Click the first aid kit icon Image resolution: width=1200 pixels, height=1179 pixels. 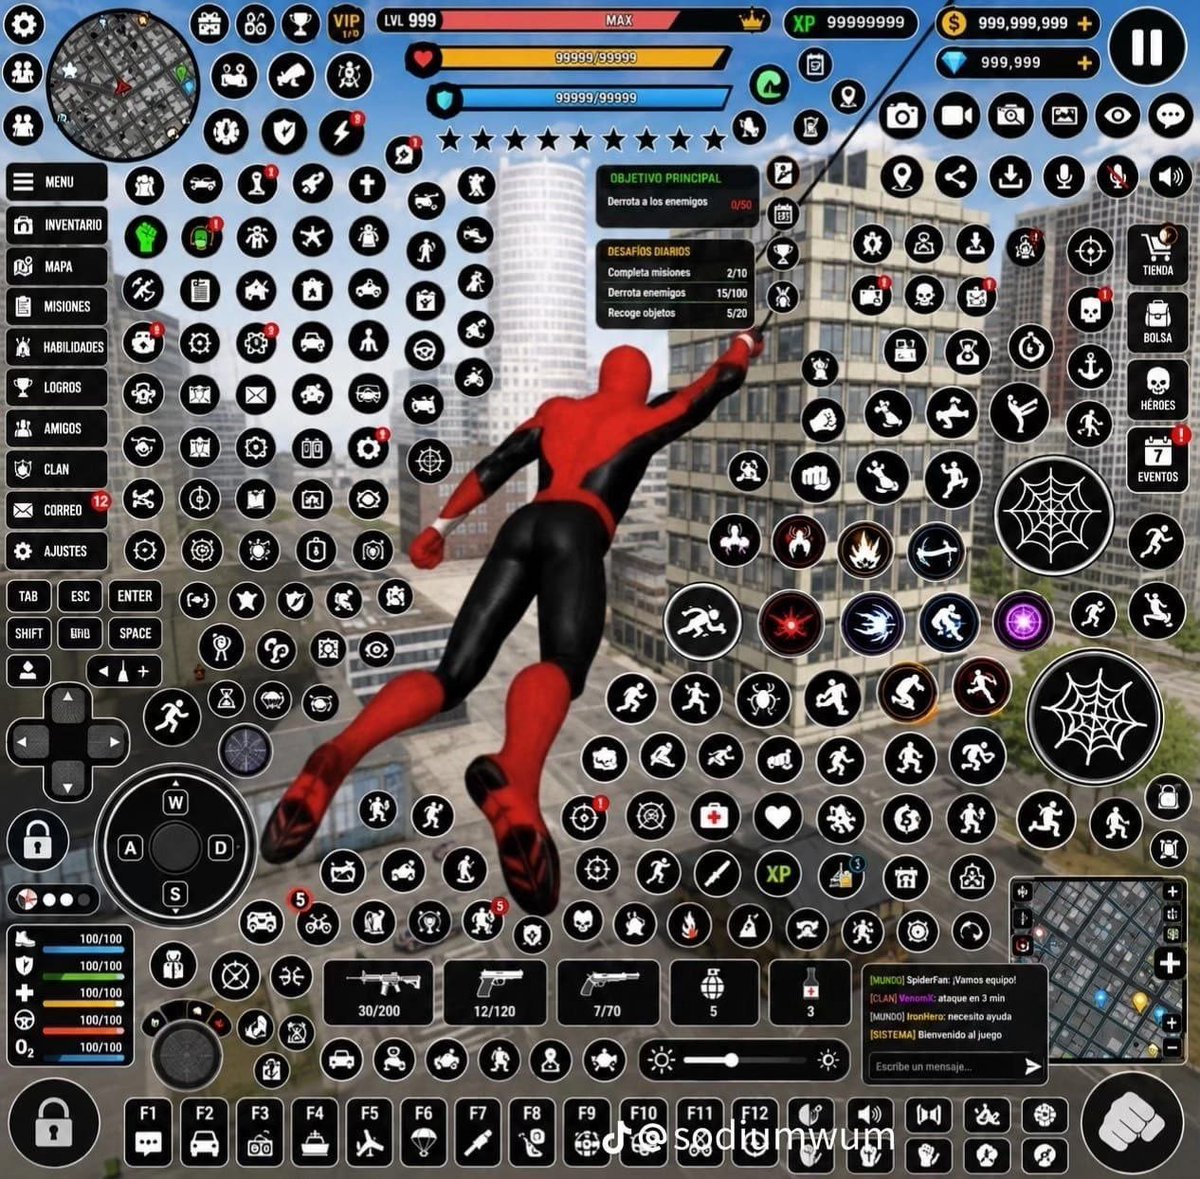pos(713,818)
